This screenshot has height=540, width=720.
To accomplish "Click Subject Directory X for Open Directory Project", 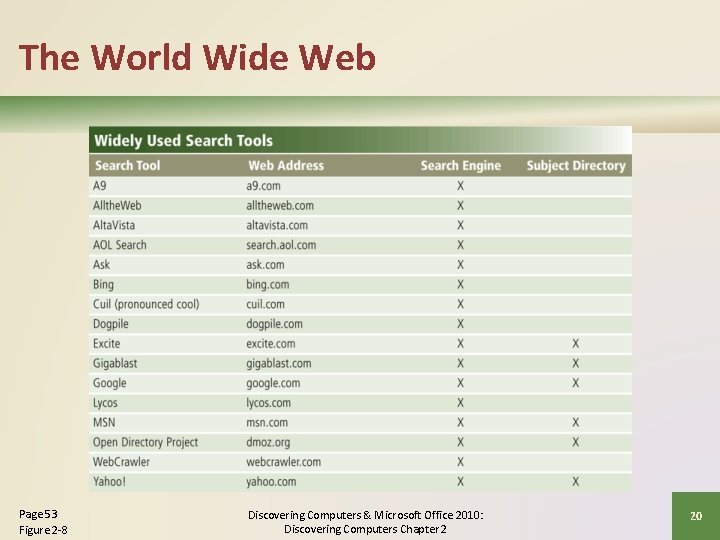I will click(575, 442).
